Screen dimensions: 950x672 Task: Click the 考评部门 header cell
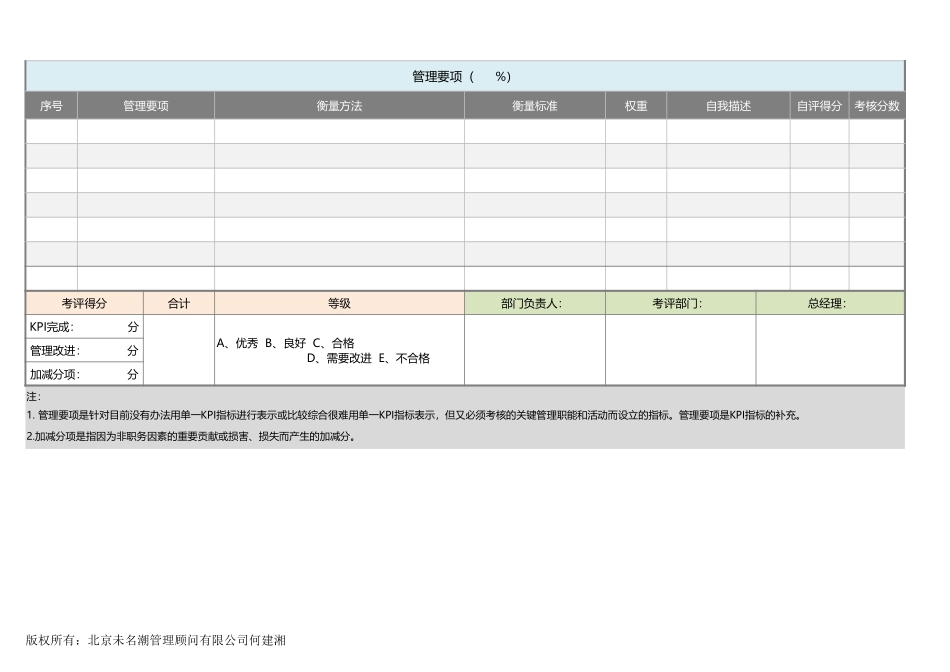[x=680, y=304]
